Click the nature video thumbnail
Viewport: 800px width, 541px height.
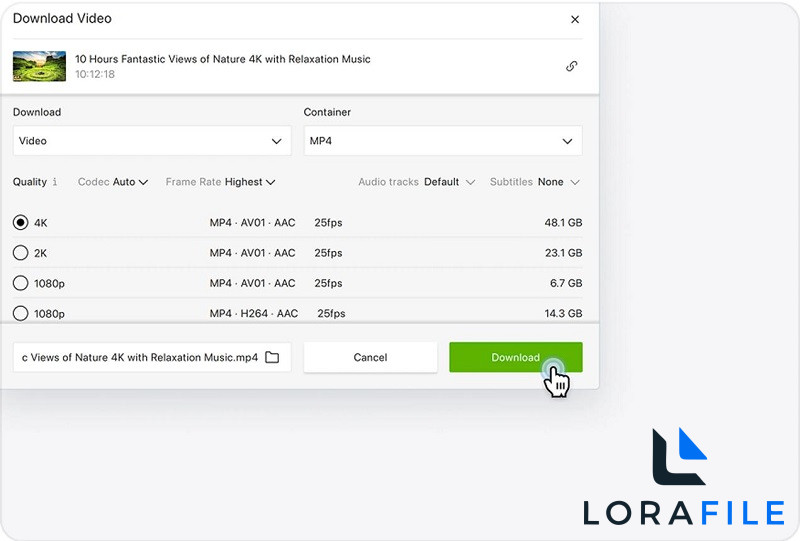pos(39,66)
